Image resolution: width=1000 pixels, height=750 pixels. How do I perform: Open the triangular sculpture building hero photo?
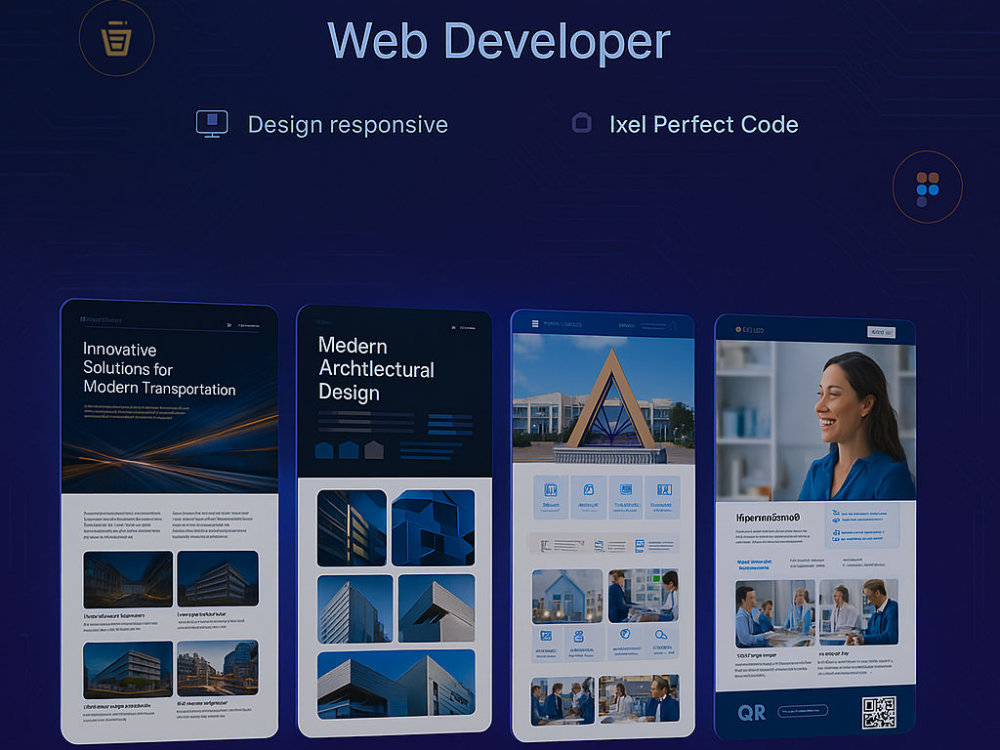click(603, 399)
